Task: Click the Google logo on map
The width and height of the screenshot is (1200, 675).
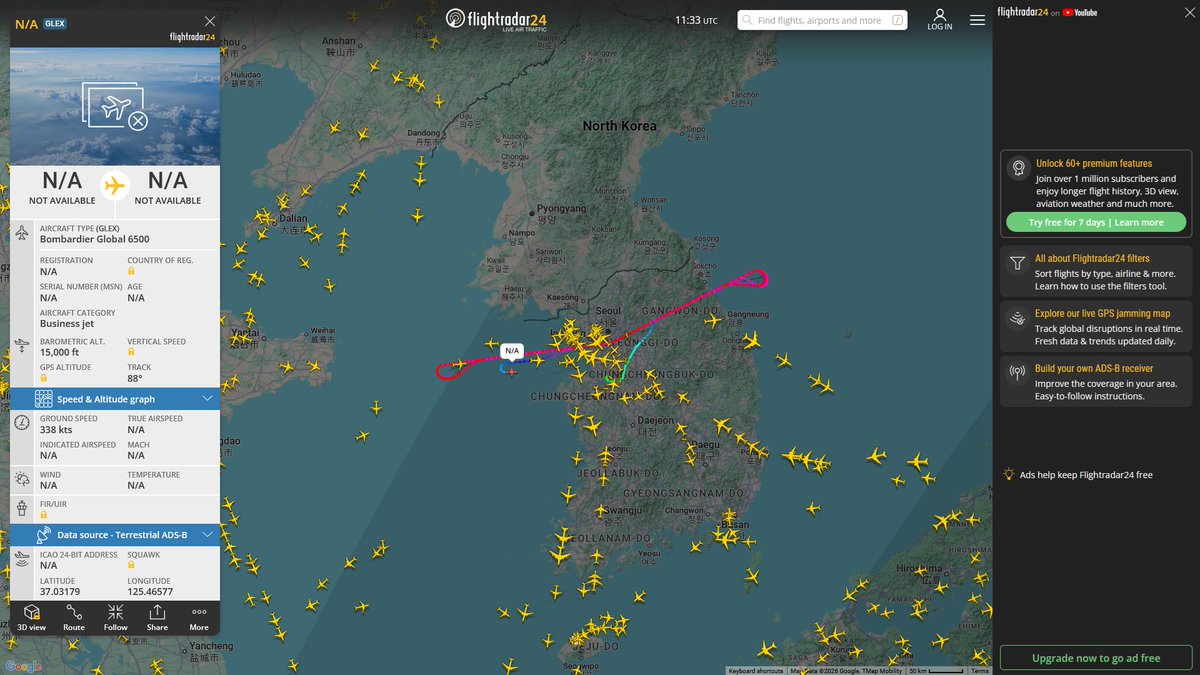Action: point(22,666)
